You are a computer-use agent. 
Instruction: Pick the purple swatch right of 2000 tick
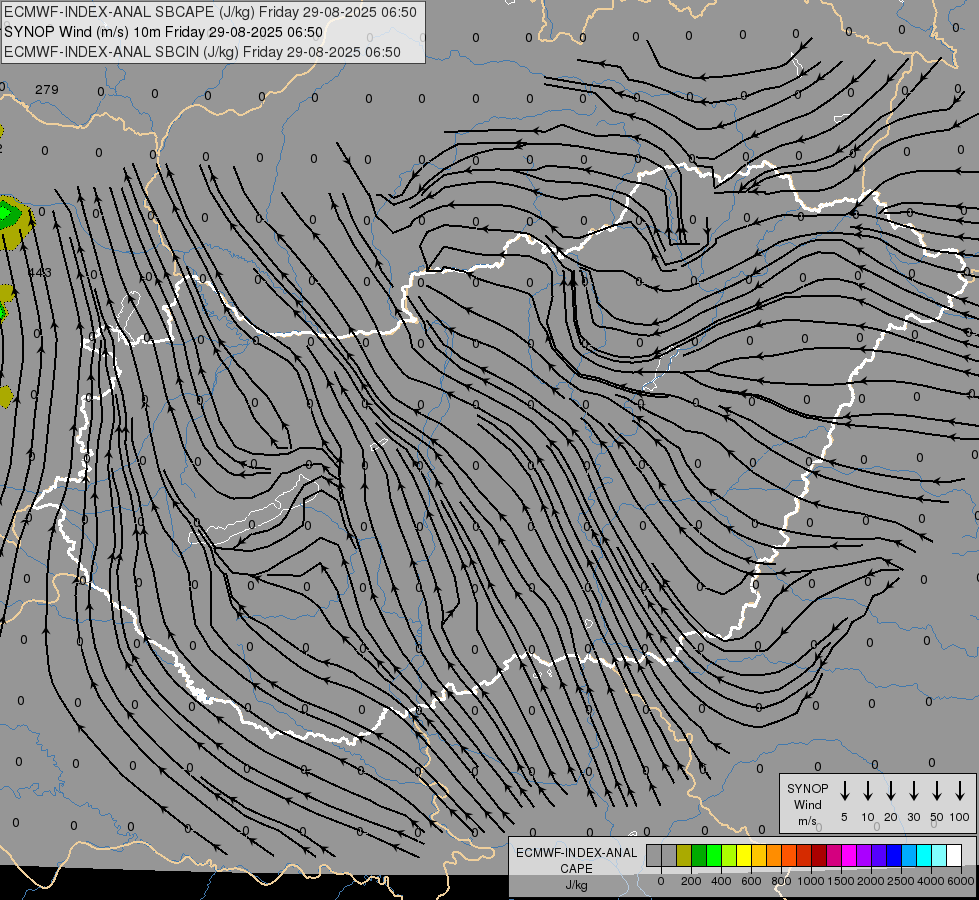863,855
